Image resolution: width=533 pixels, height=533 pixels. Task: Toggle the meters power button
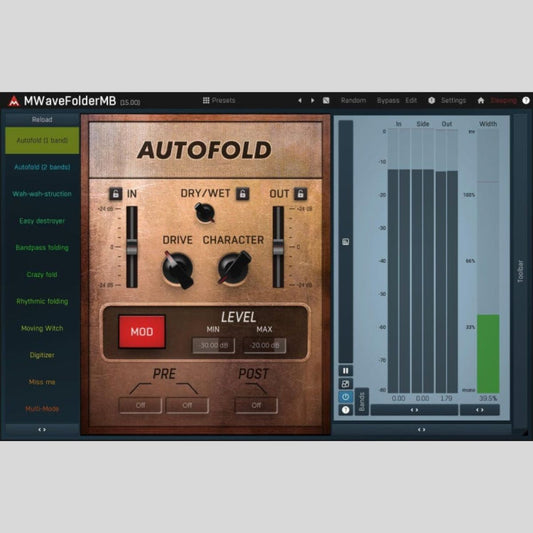point(346,397)
